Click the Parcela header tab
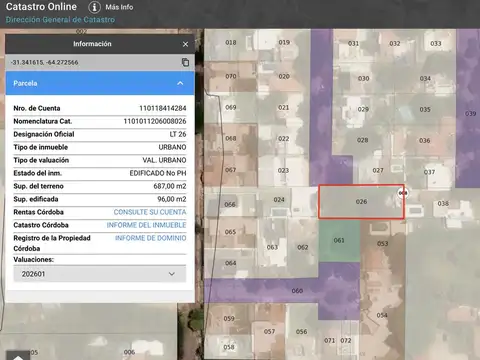The width and height of the screenshot is (480, 360). (x=100, y=83)
